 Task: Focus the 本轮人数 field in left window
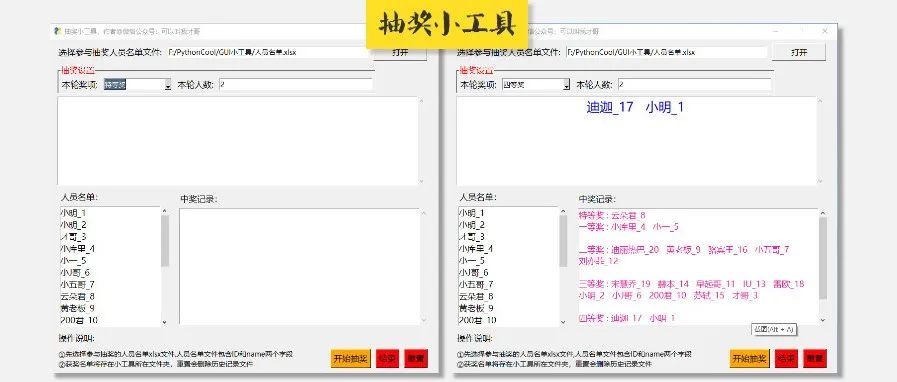(296, 85)
